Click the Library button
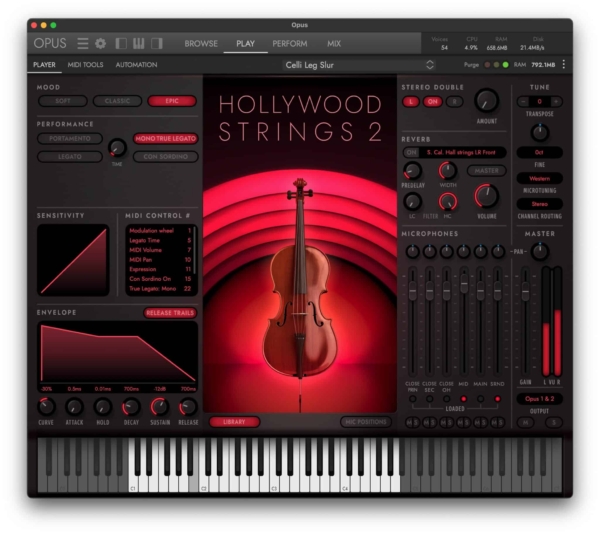600x534 pixels. [234, 422]
